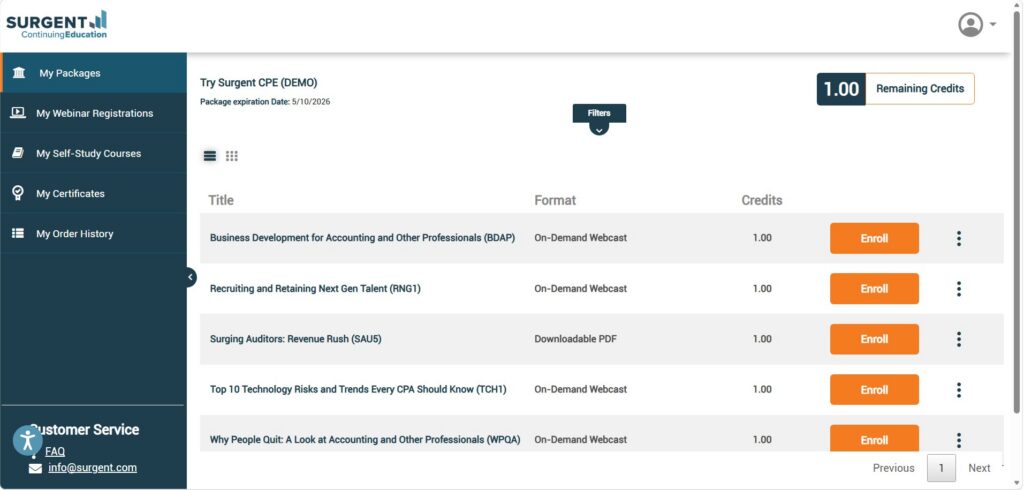Open the accessibility widget icon
Image resolution: width=1024 pixels, height=490 pixels.
pyautogui.click(x=27, y=440)
